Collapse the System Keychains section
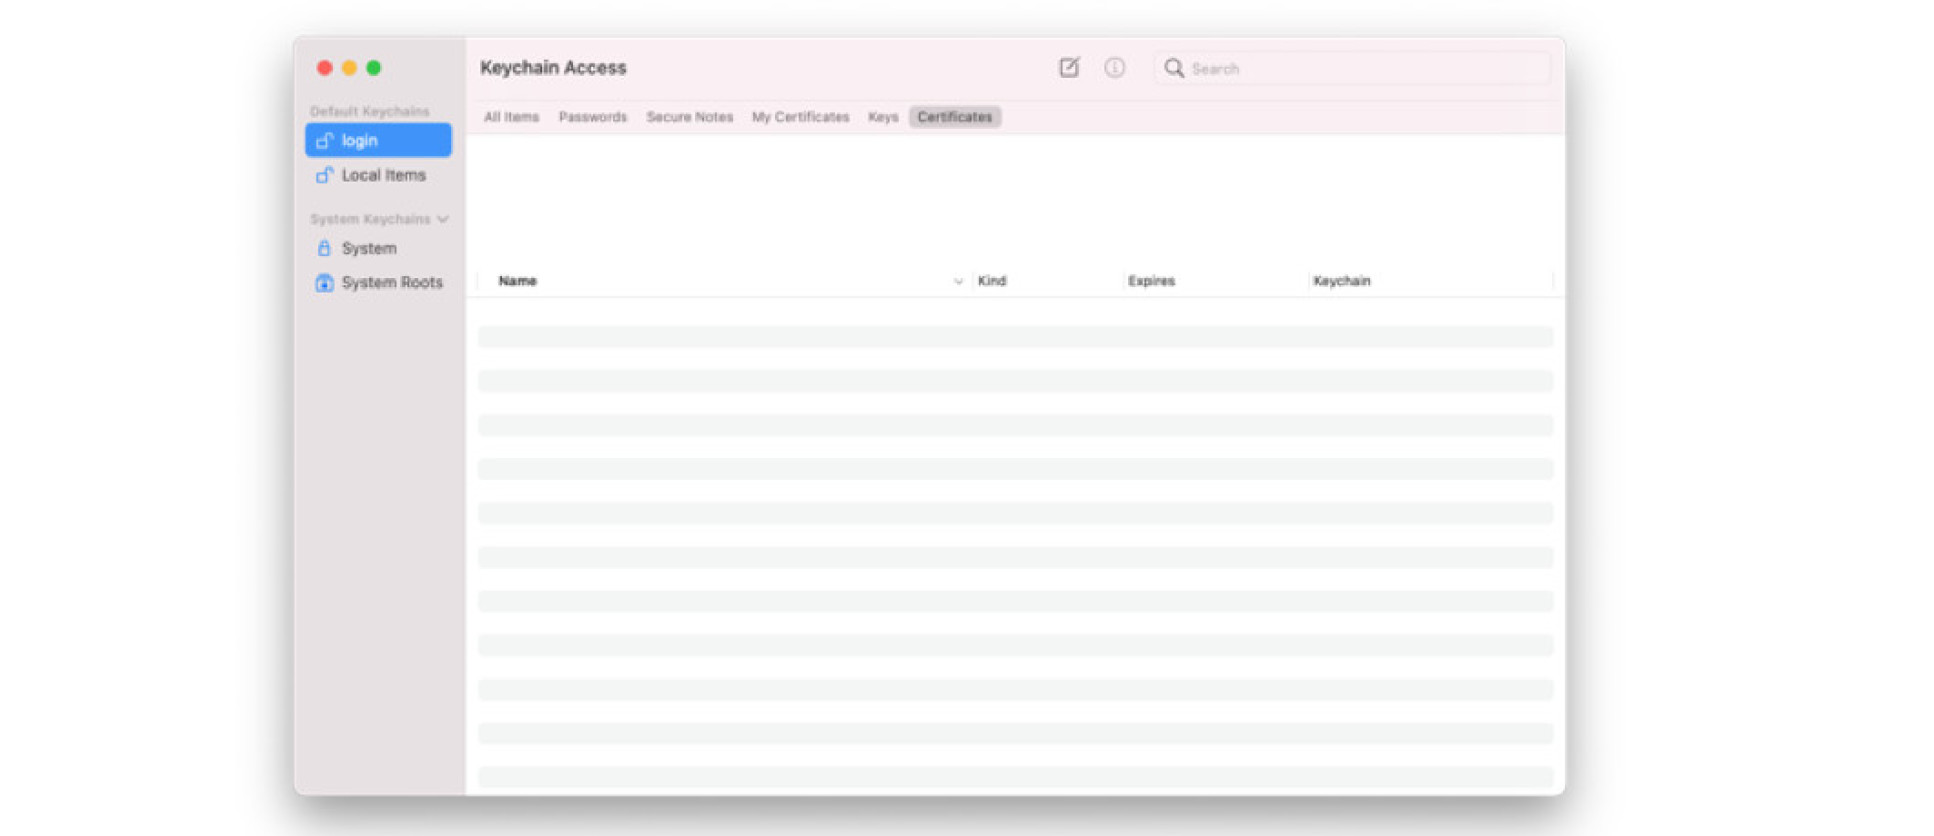 coord(443,219)
